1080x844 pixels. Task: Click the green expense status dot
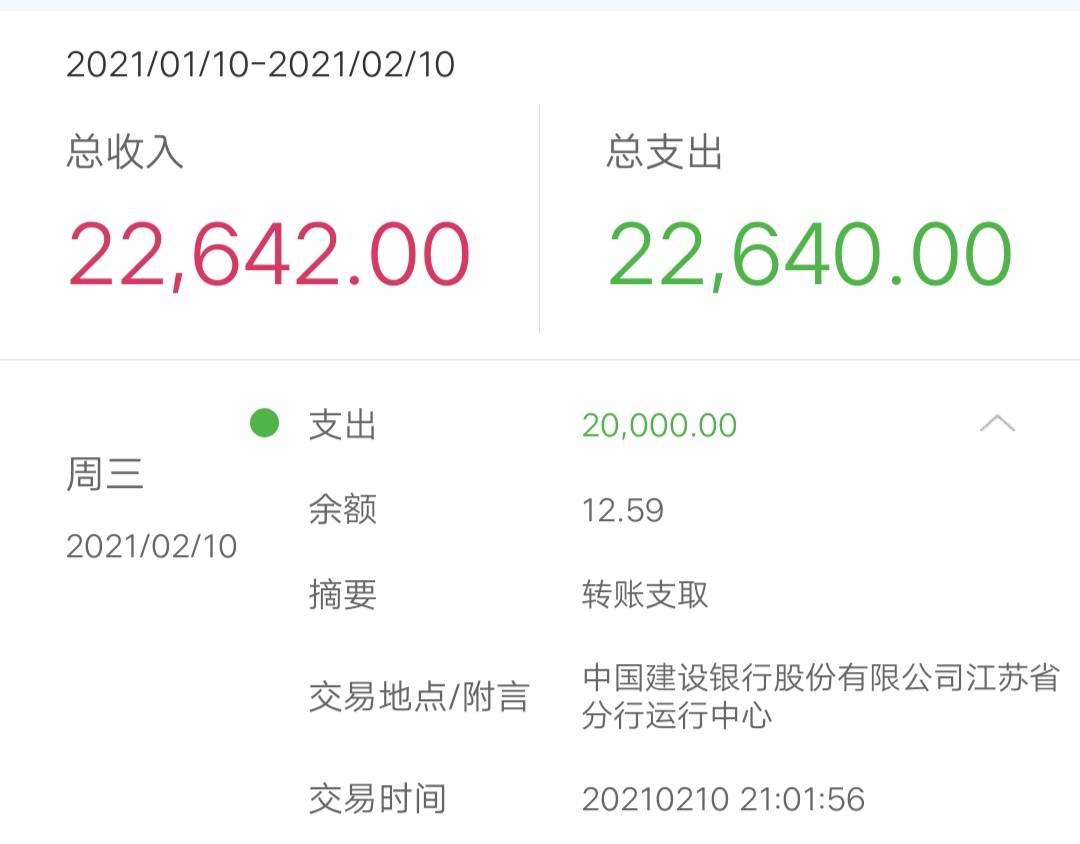(x=262, y=424)
